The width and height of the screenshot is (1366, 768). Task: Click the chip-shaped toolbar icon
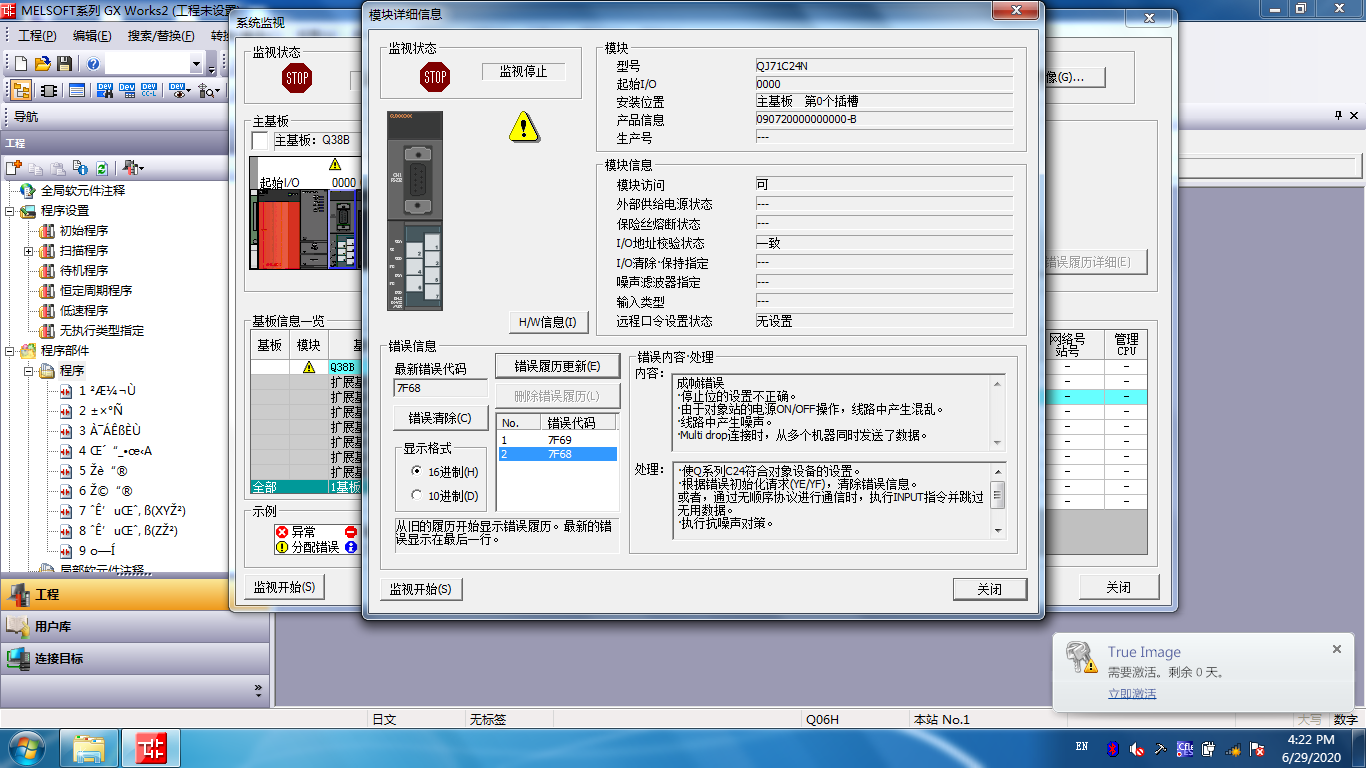point(48,90)
